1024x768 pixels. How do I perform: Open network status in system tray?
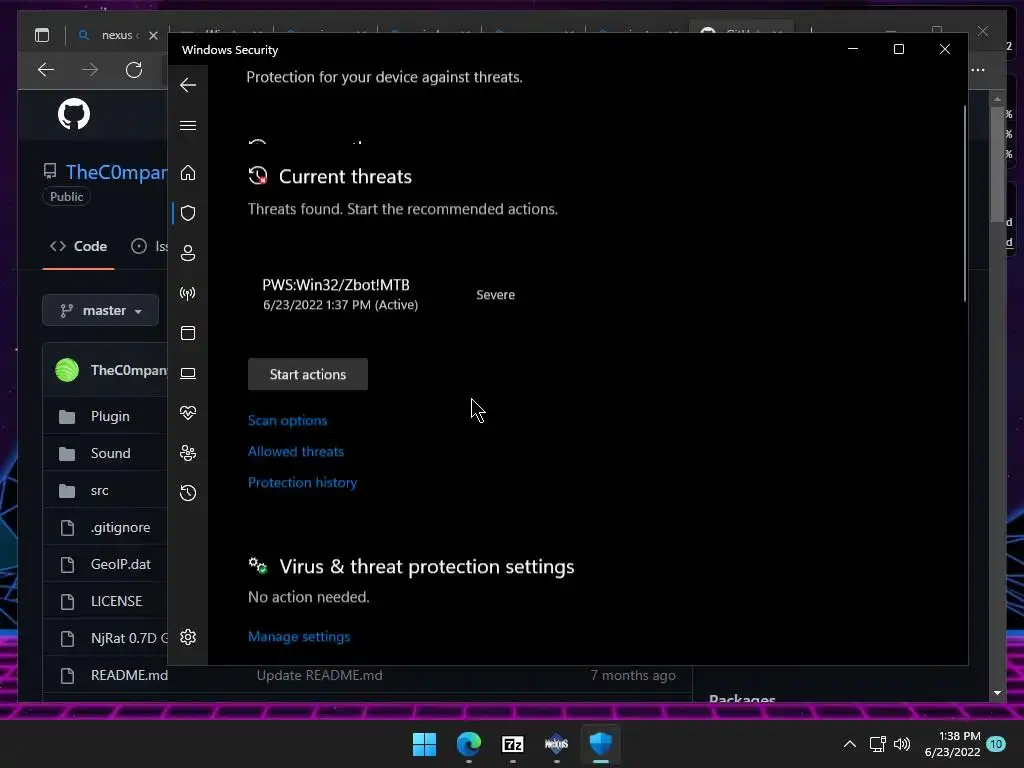(878, 744)
